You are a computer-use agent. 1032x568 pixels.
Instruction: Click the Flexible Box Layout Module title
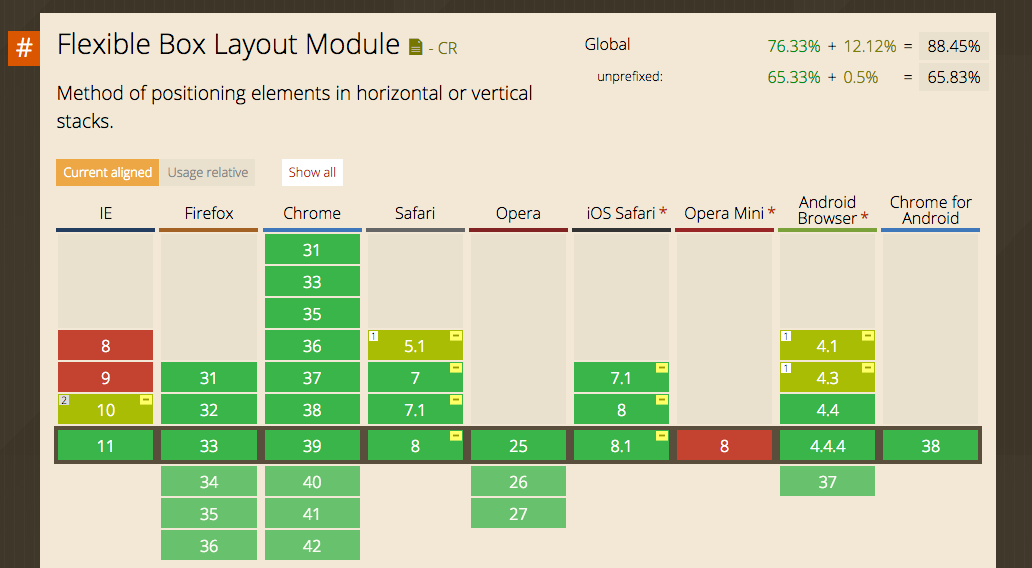click(228, 45)
